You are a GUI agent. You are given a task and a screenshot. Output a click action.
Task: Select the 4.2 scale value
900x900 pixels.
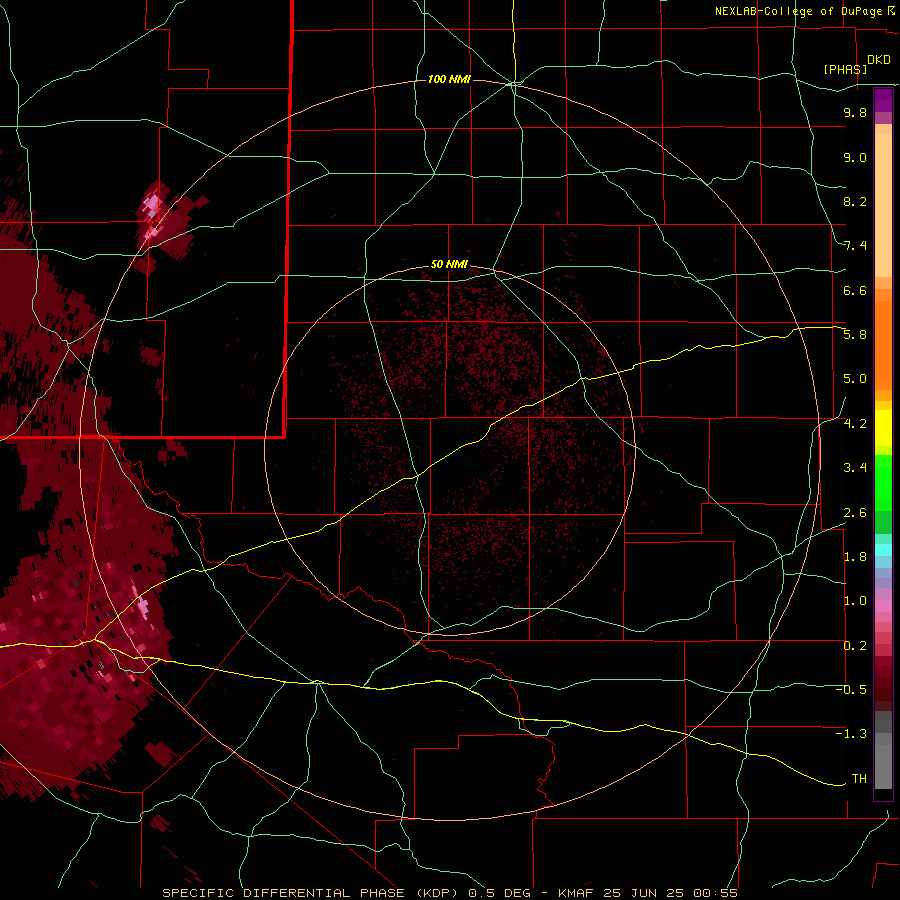[x=855, y=424]
